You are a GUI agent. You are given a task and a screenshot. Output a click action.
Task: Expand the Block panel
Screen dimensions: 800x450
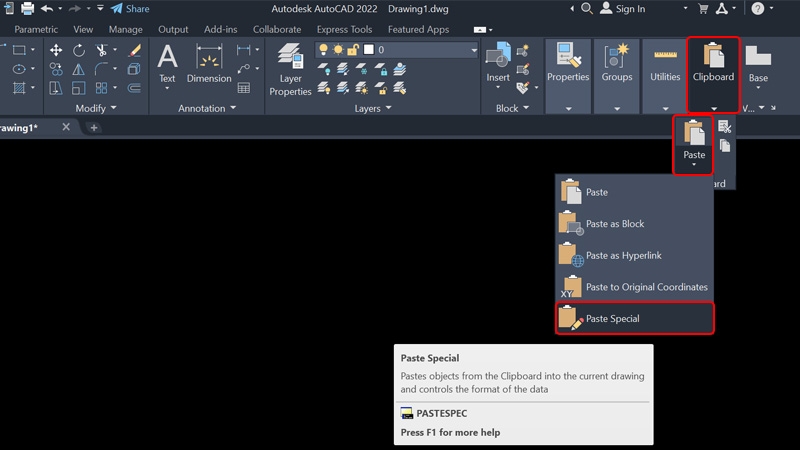(x=512, y=108)
